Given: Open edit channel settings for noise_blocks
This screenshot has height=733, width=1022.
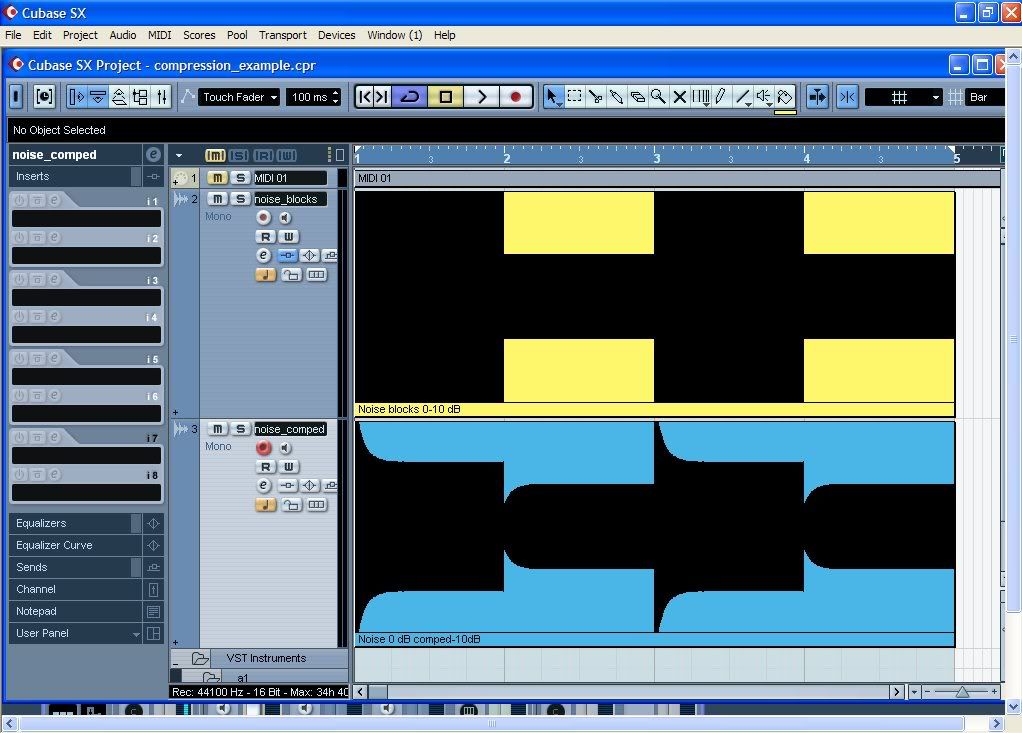Looking at the screenshot, I should pyautogui.click(x=263, y=255).
